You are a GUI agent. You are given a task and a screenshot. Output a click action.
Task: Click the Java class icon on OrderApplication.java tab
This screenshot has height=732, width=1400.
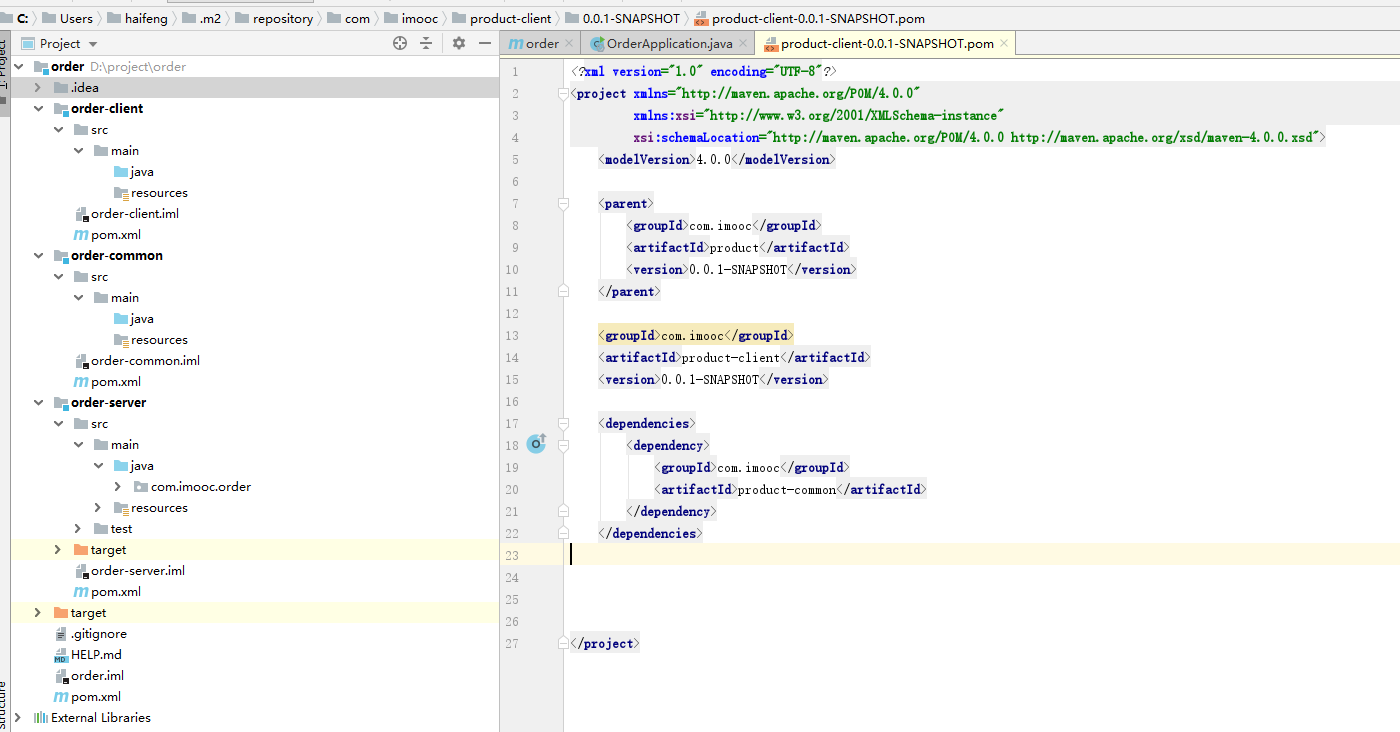pos(598,43)
